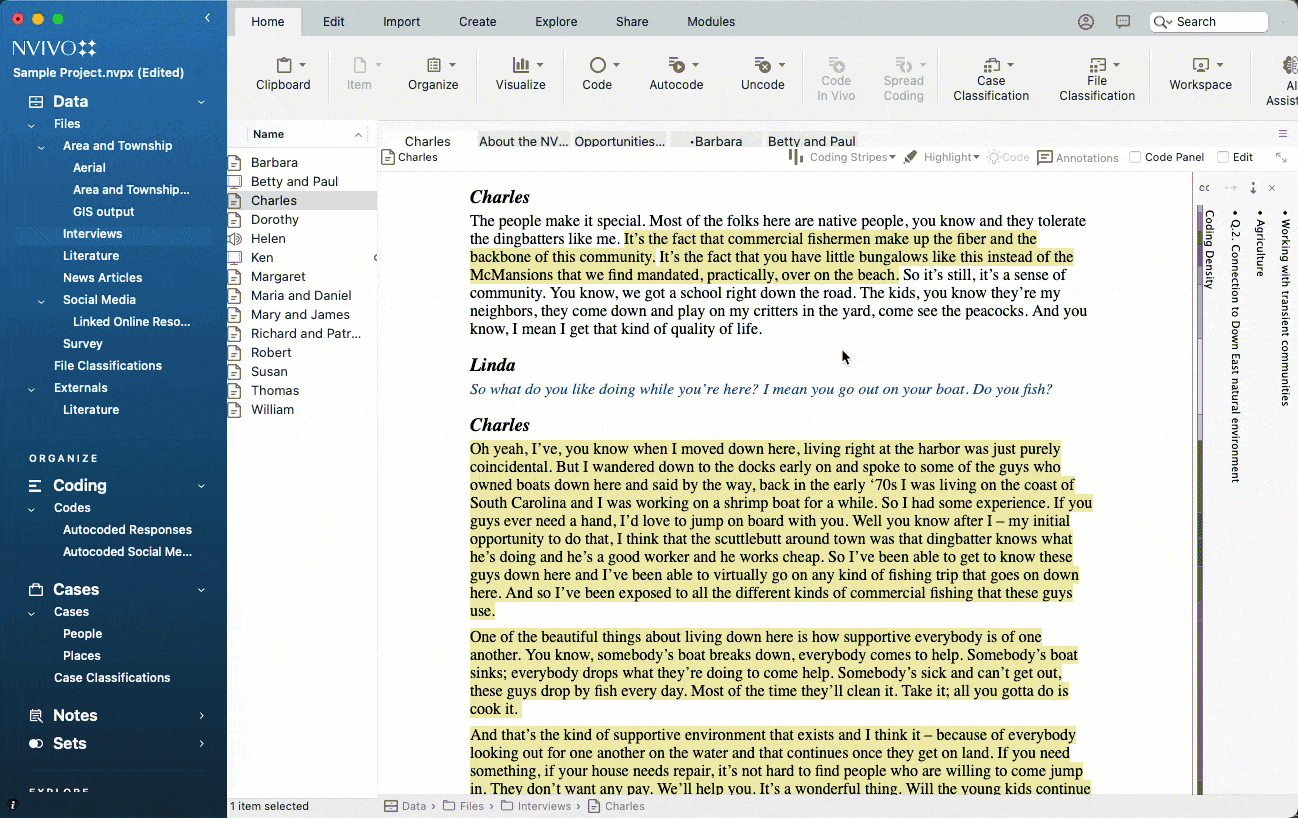Open Autocoded Responses under Codes
This screenshot has height=818, width=1298.
click(127, 529)
